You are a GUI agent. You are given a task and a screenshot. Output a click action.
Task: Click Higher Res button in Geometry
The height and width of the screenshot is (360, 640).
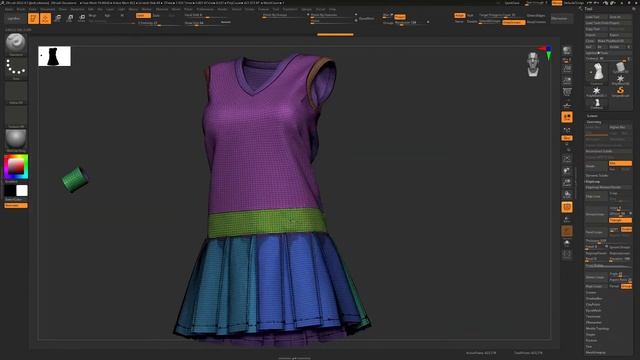click(620, 127)
